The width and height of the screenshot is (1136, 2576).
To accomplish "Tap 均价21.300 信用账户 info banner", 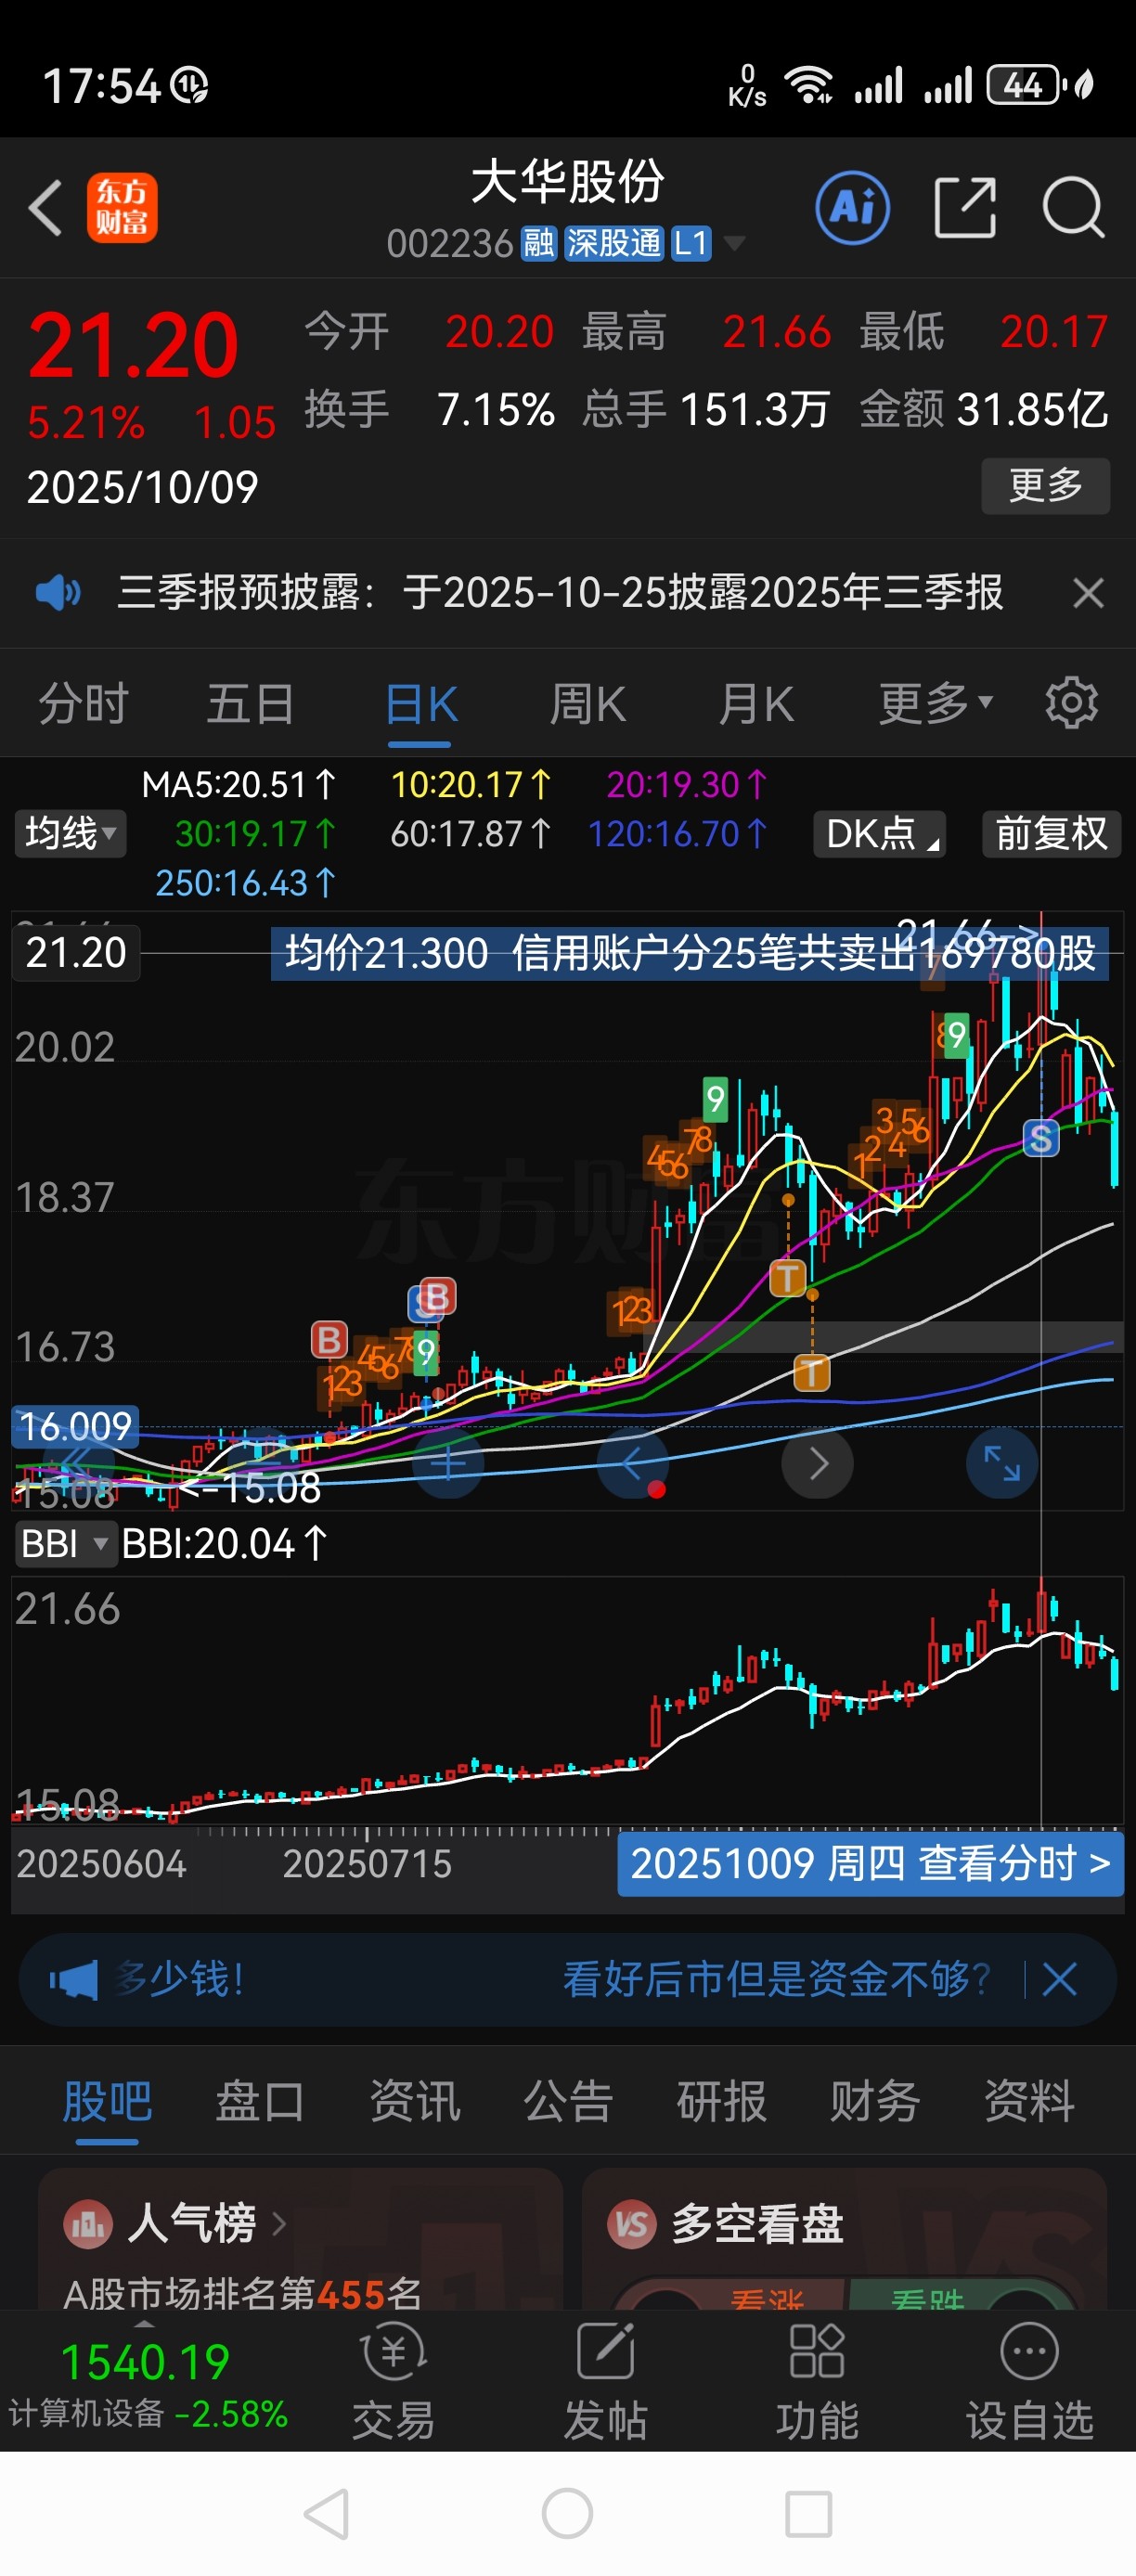I will (x=690, y=953).
